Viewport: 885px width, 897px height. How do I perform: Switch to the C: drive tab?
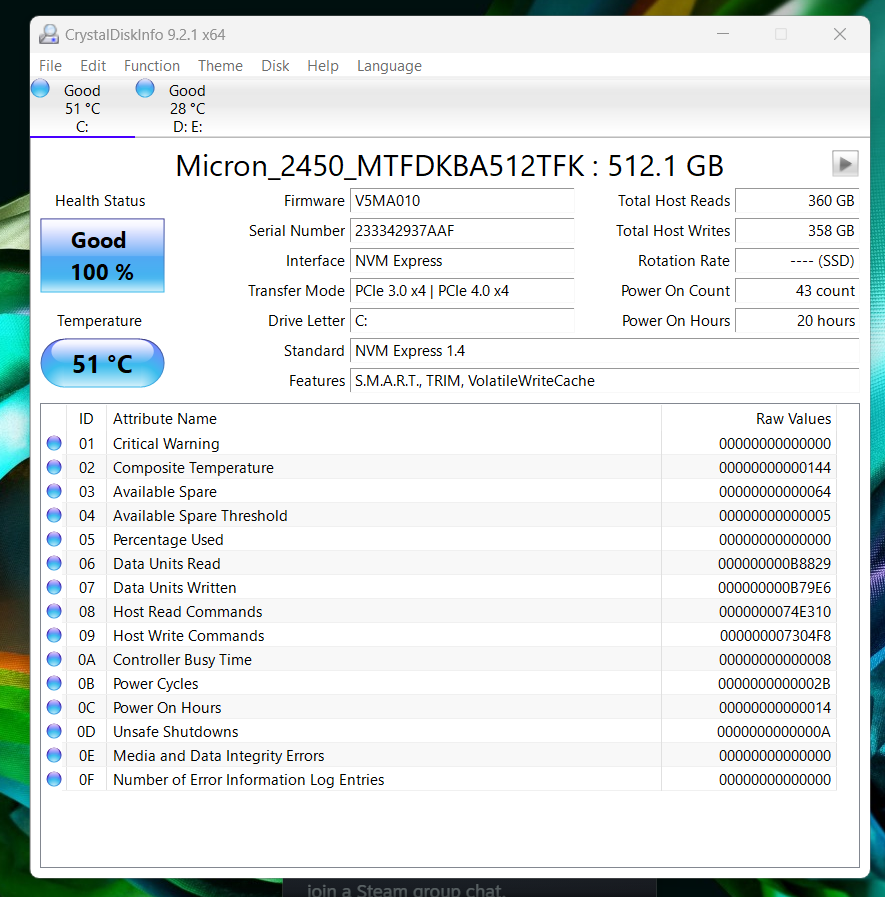[x=82, y=108]
